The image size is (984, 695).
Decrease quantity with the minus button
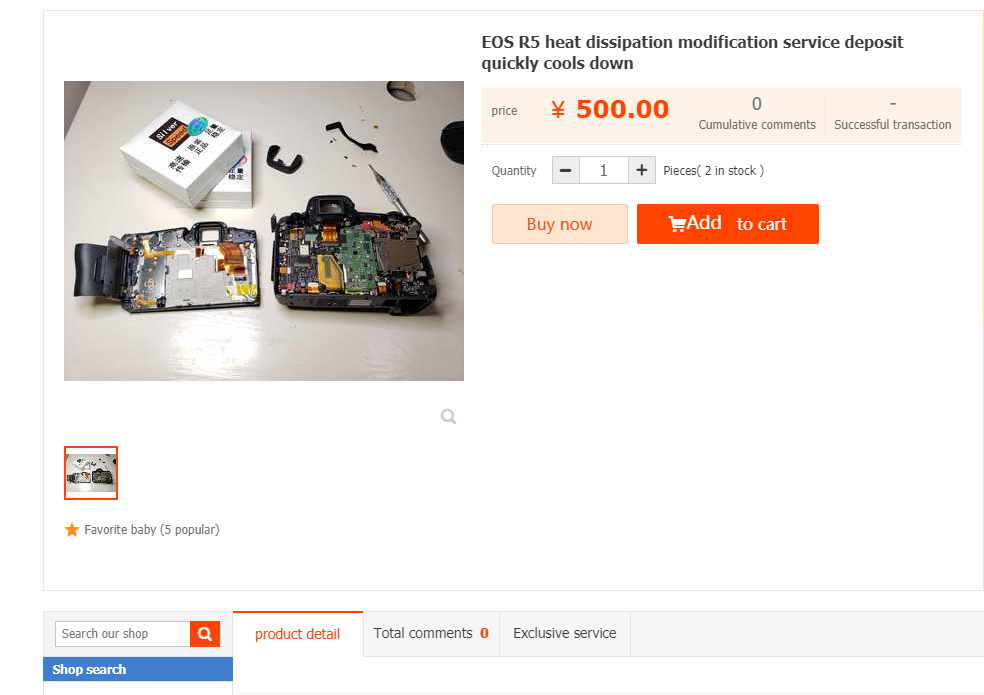click(x=565, y=170)
